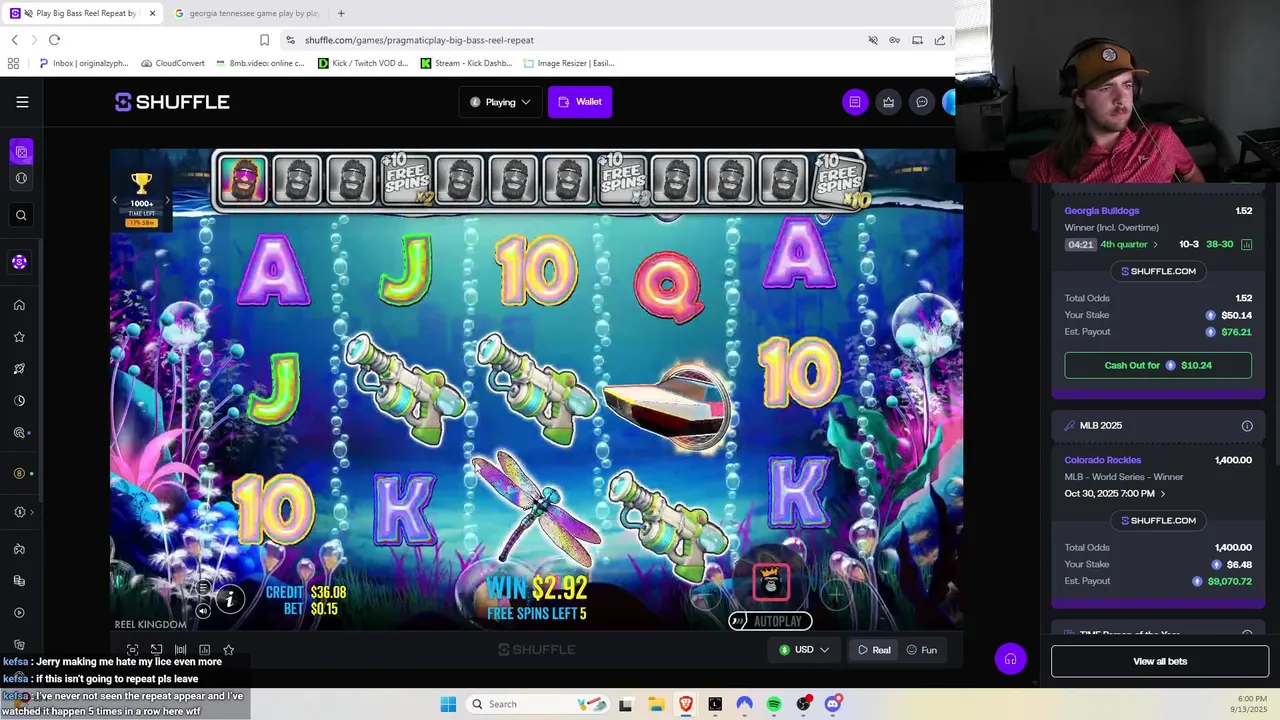The height and width of the screenshot is (720, 1280).
Task: Expand the USD currency dropdown
Action: pyautogui.click(x=805, y=650)
